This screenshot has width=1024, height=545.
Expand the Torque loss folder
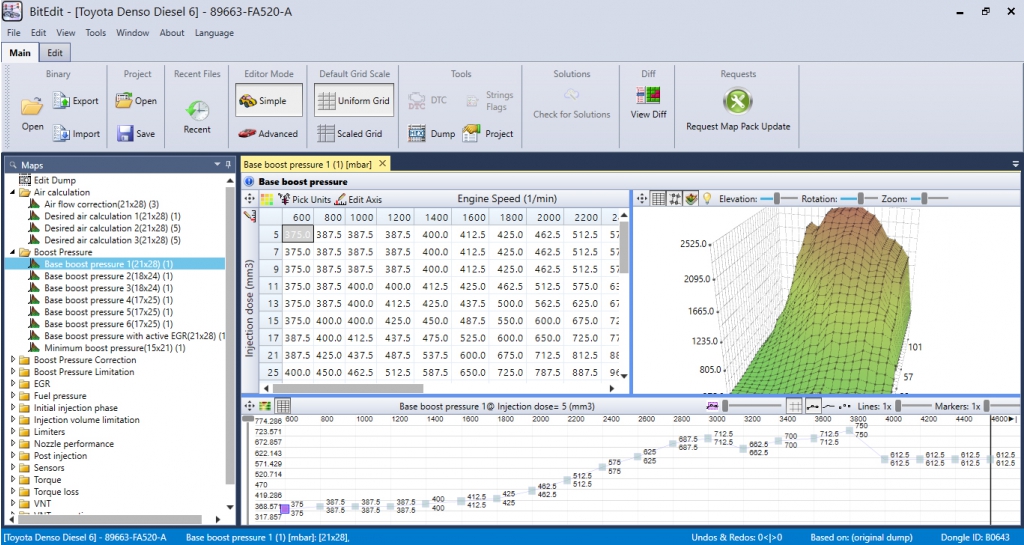13,491
